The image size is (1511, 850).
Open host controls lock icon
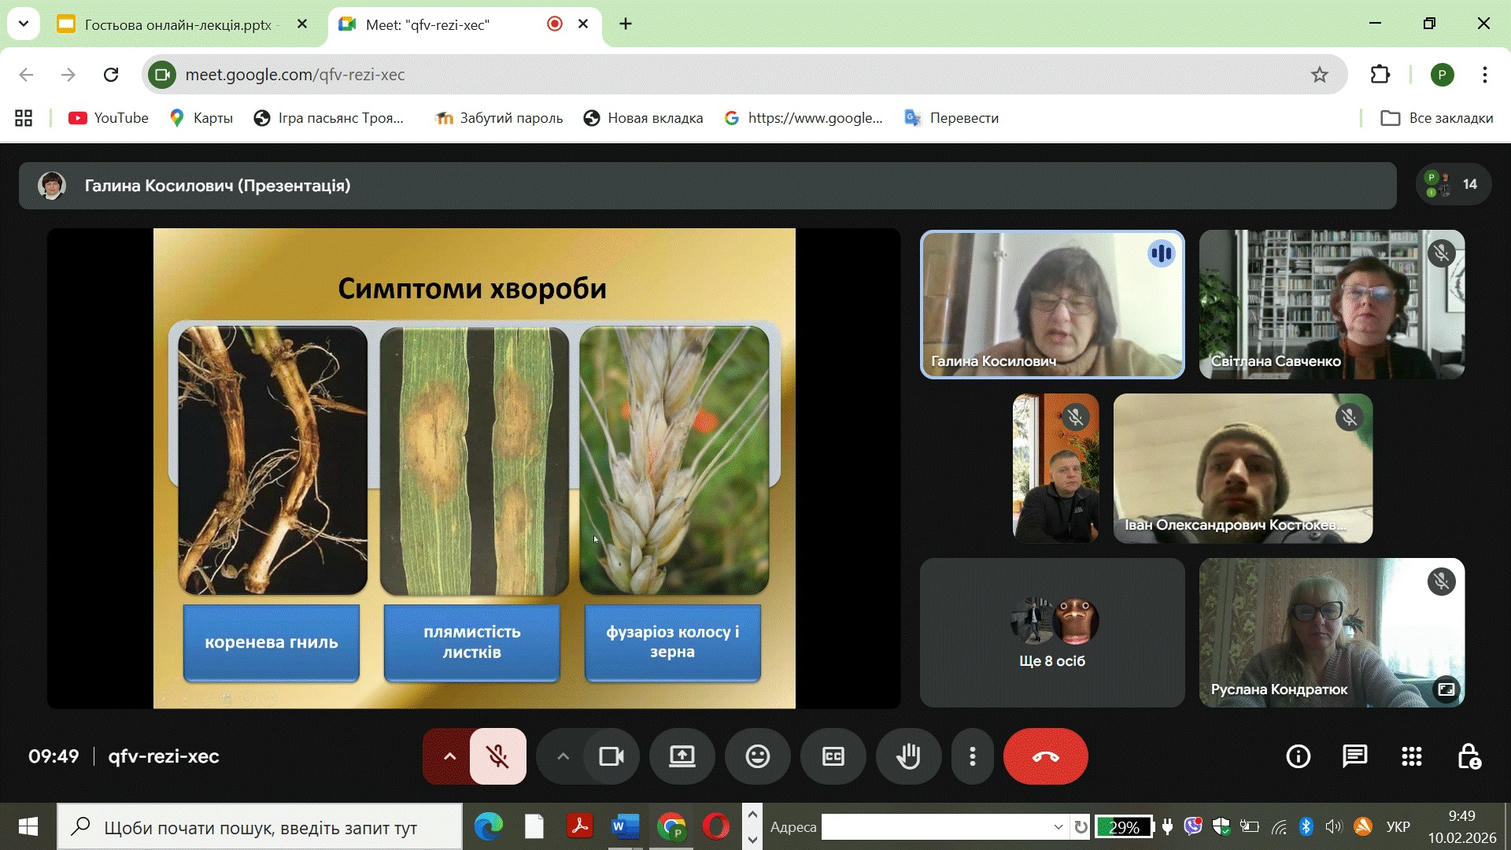[1468, 757]
